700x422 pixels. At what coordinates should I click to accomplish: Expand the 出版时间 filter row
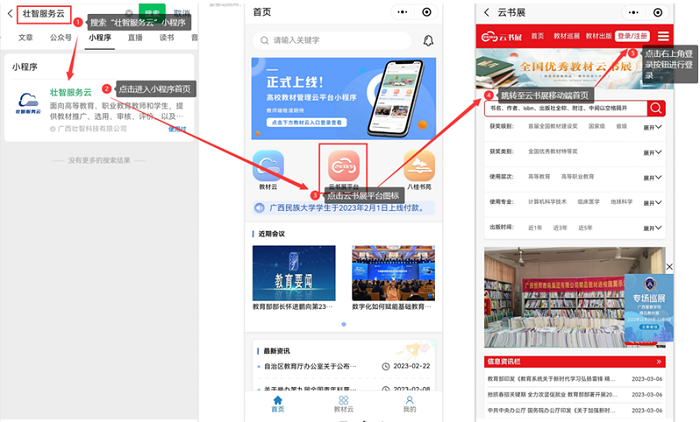pyautogui.click(x=652, y=227)
